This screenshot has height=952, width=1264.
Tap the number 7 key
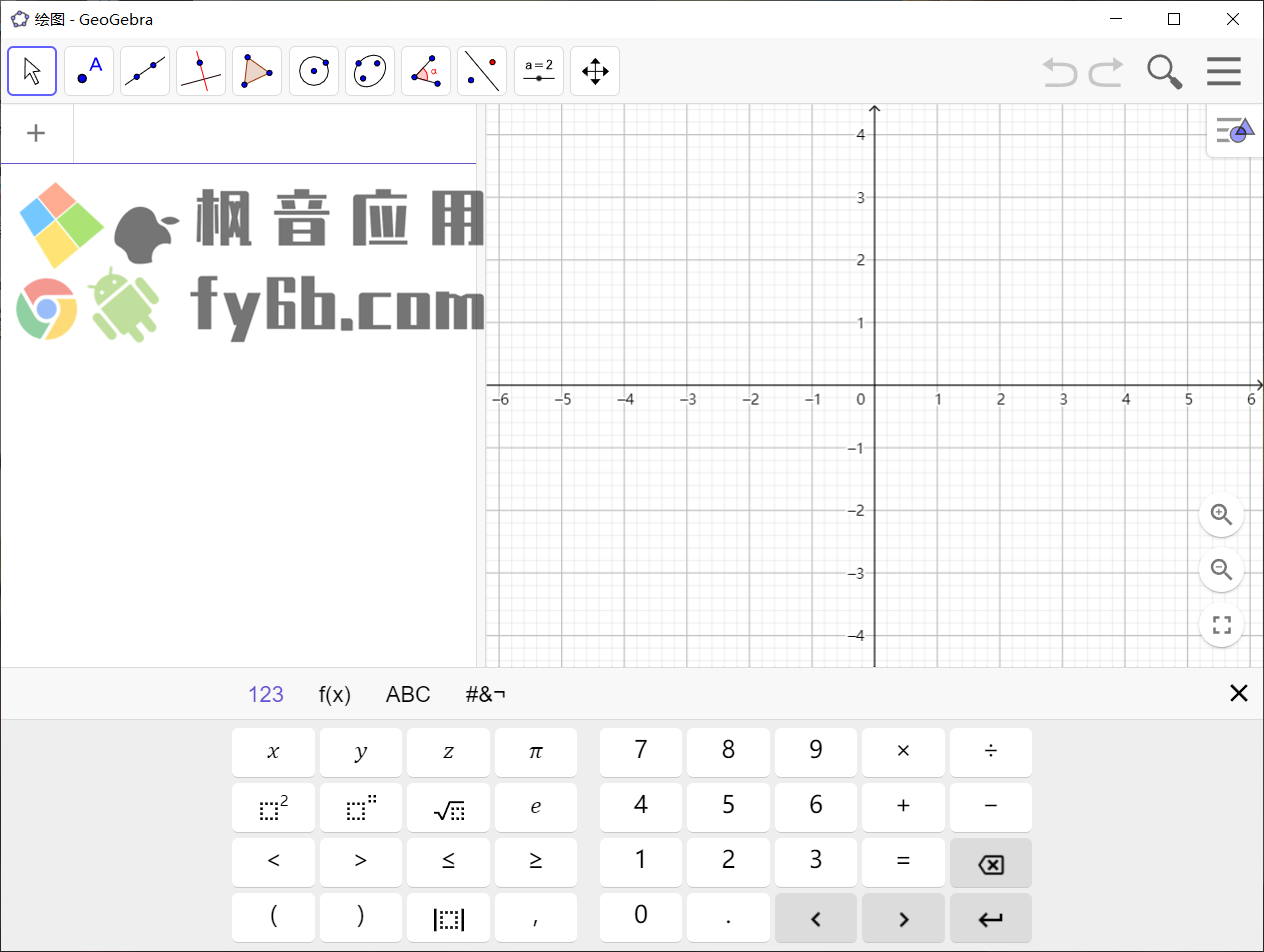[x=641, y=752]
